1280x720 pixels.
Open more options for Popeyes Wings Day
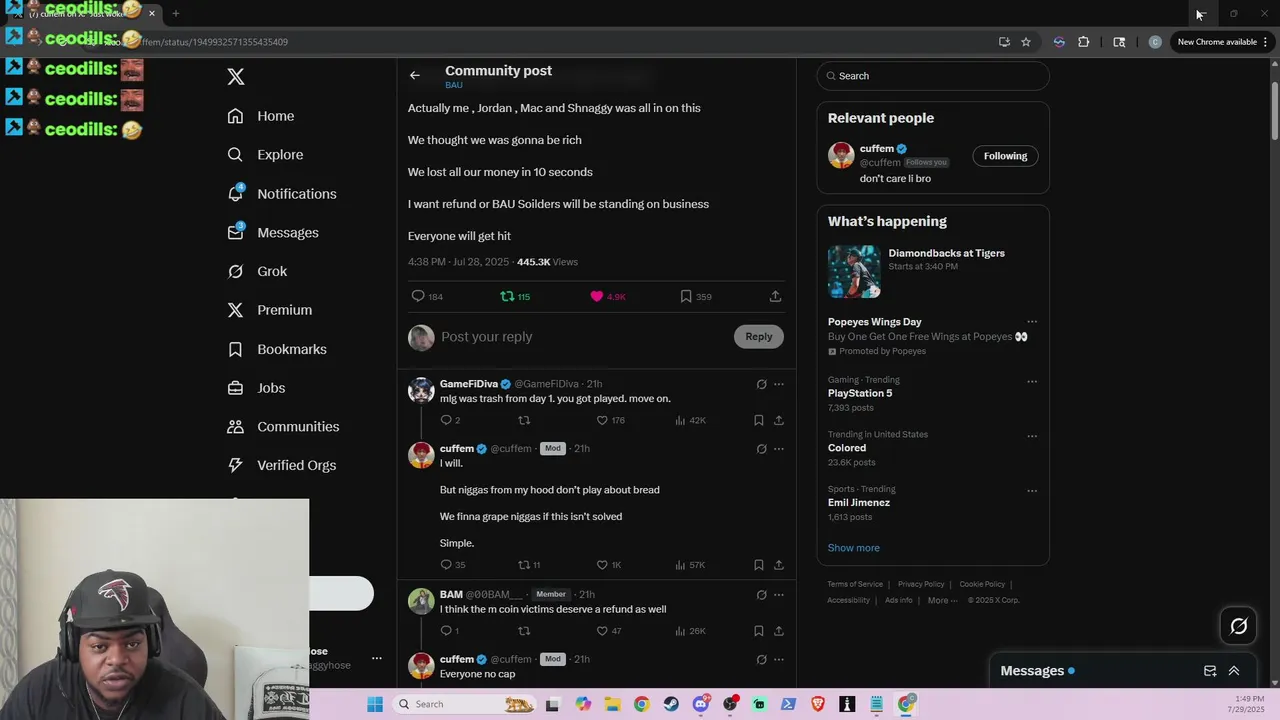tap(1032, 322)
